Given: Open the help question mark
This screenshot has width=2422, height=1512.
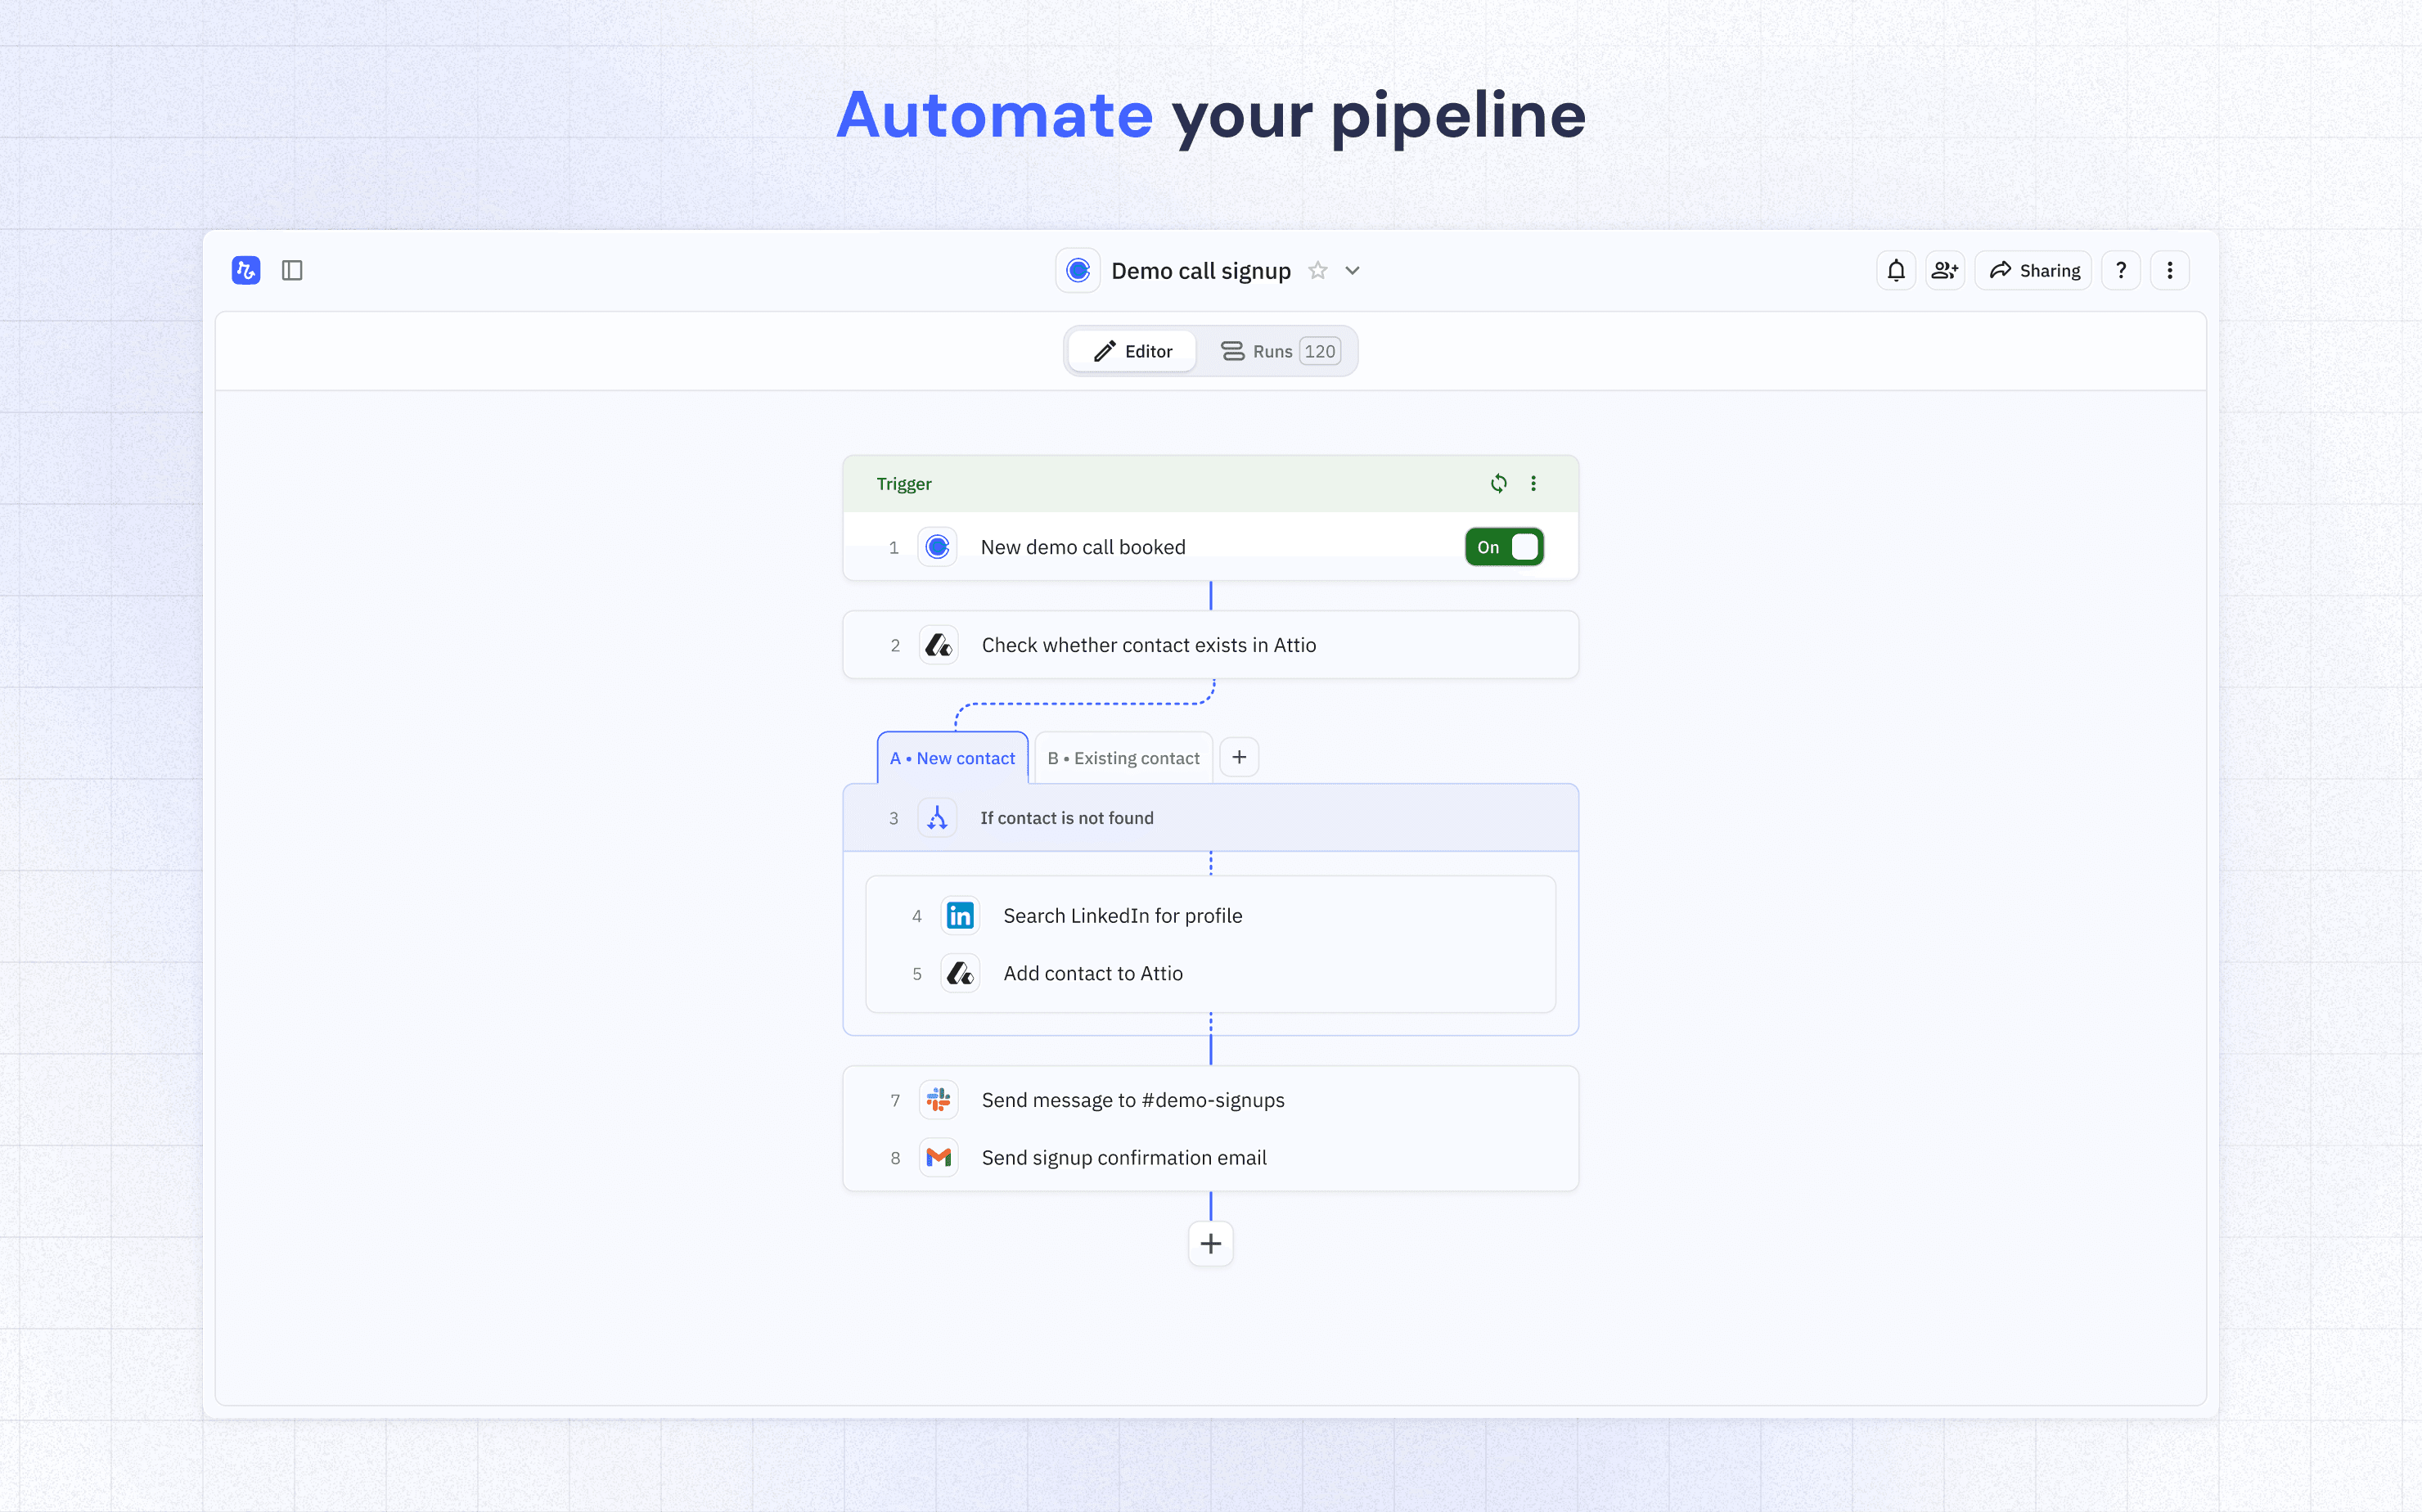Looking at the screenshot, I should pyautogui.click(x=2120, y=270).
